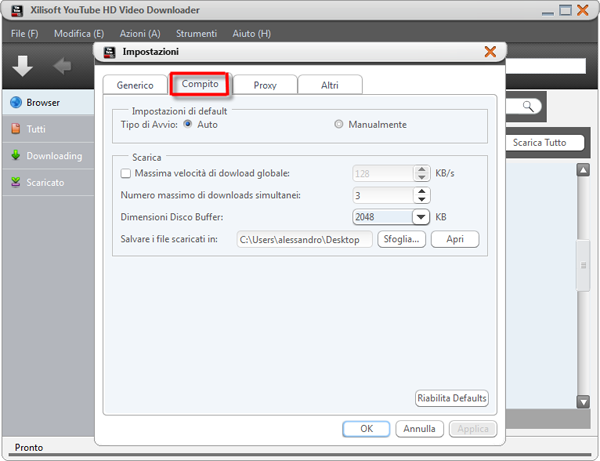Switch to the Altri tab
The image size is (600, 461).
(329, 85)
